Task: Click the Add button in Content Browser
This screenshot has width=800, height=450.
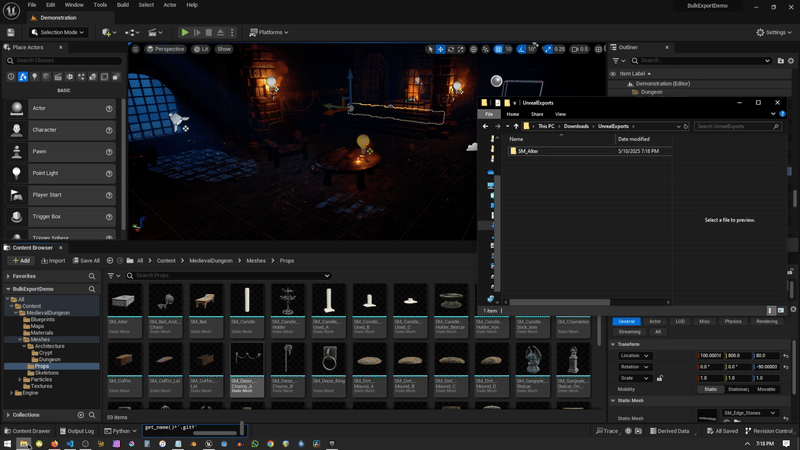Action: (x=21, y=260)
